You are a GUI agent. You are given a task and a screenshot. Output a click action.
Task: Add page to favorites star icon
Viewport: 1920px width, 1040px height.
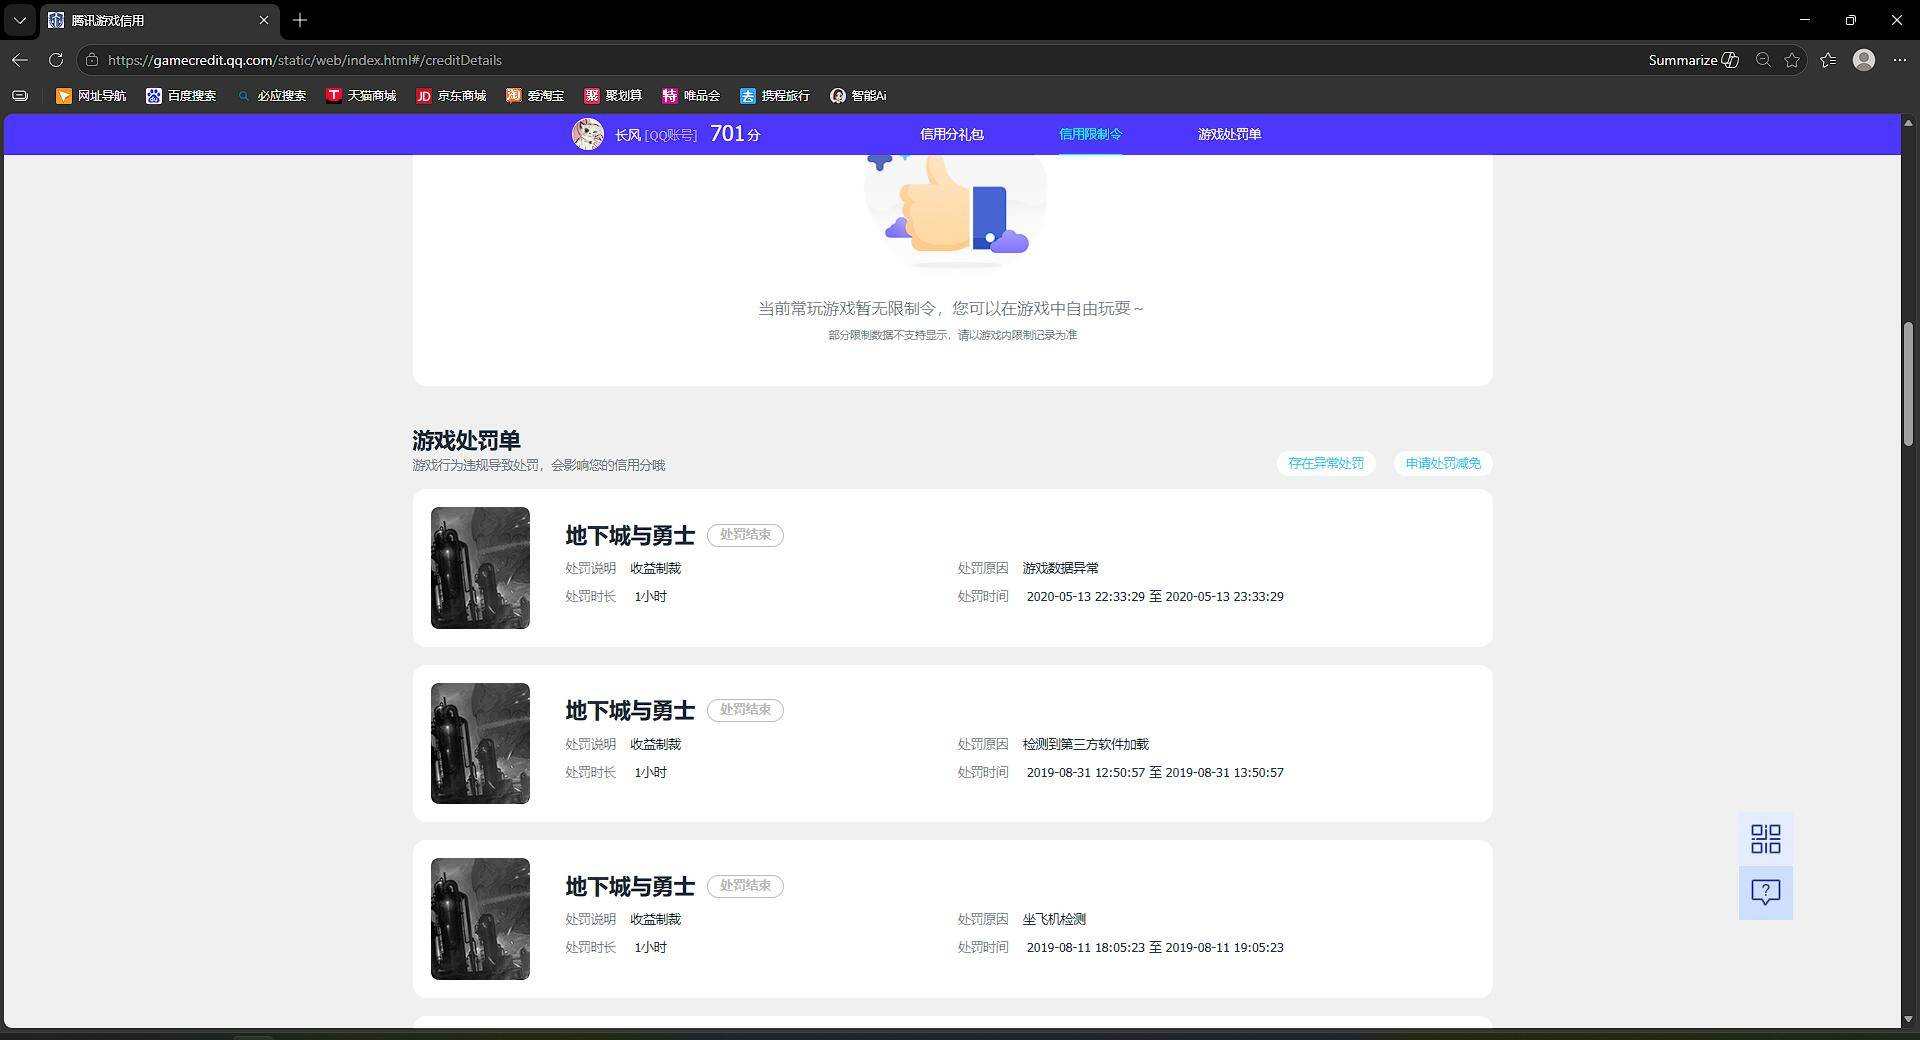pyautogui.click(x=1792, y=60)
